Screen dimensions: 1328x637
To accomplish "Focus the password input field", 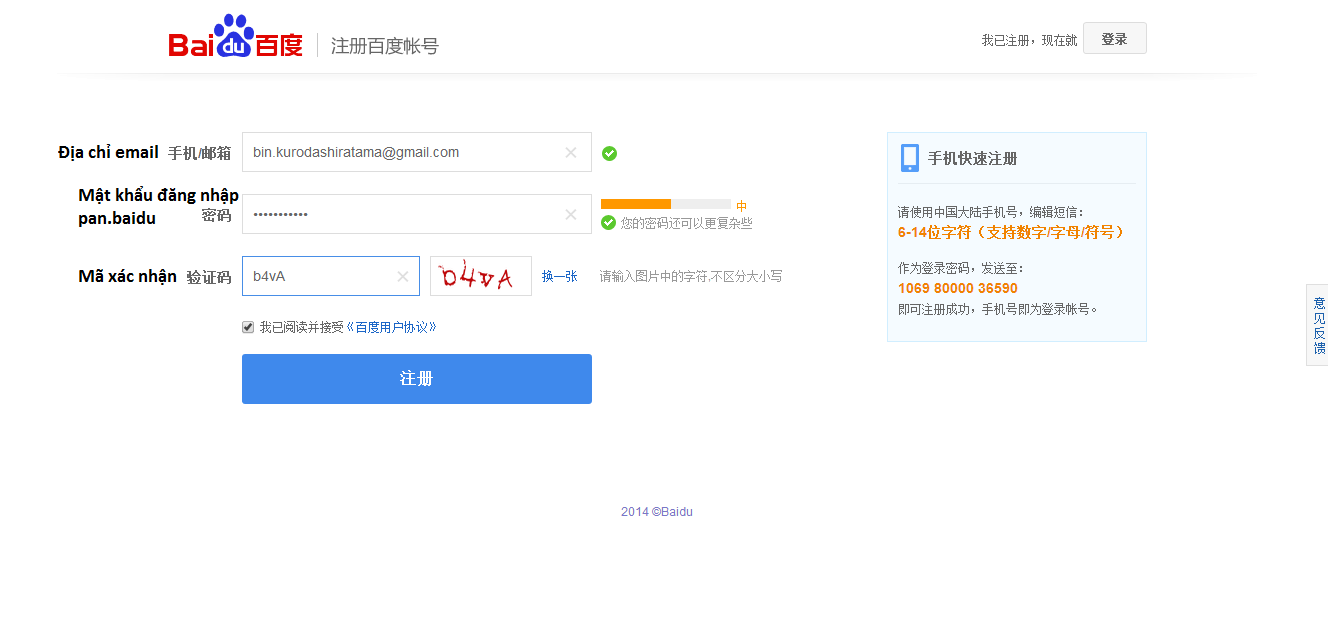I will 417,214.
